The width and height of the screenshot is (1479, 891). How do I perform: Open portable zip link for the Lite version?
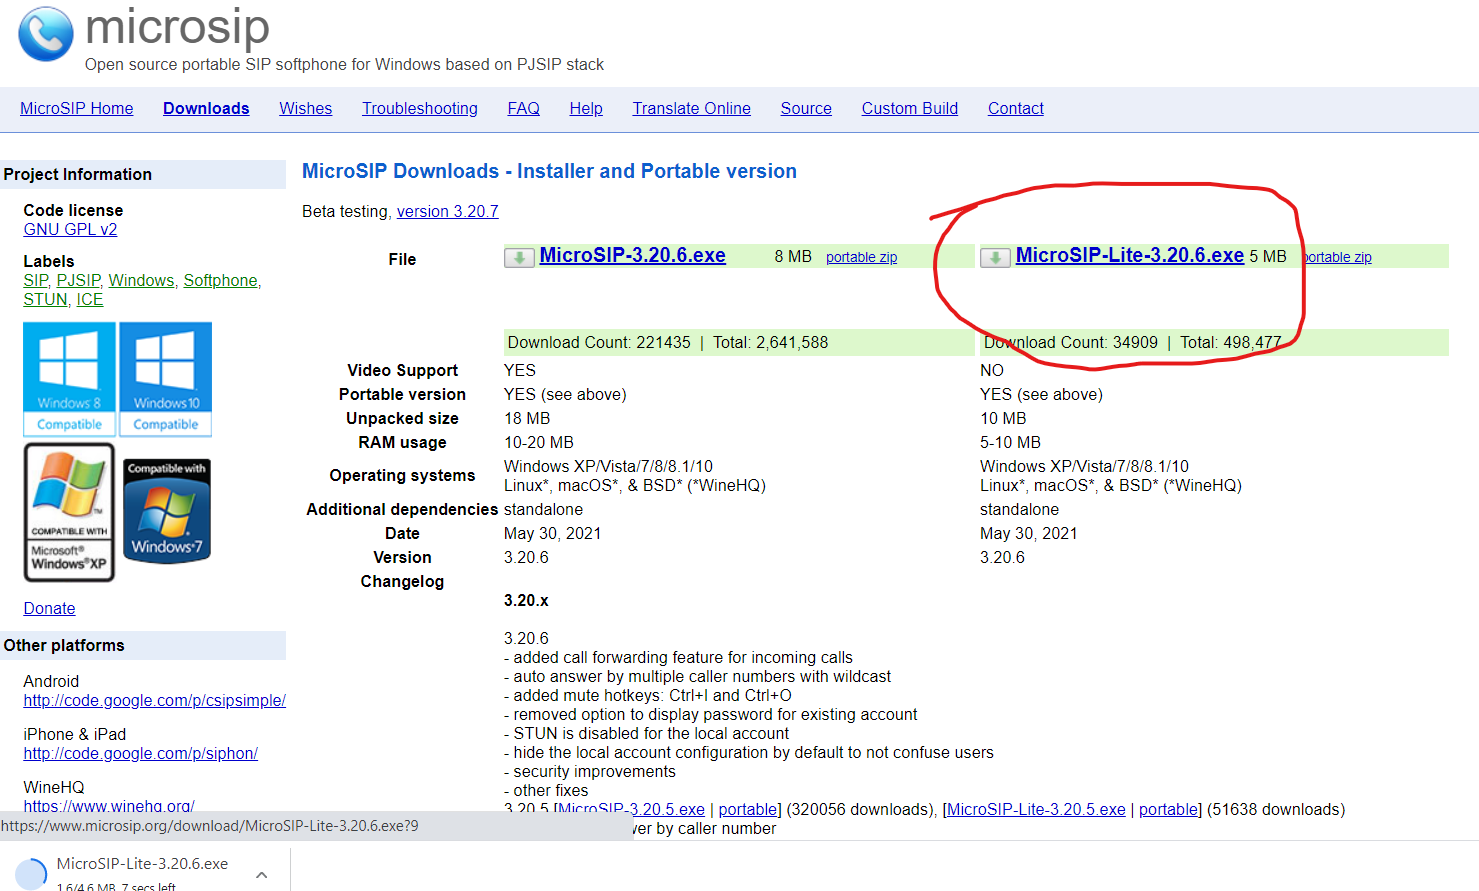[1337, 257]
